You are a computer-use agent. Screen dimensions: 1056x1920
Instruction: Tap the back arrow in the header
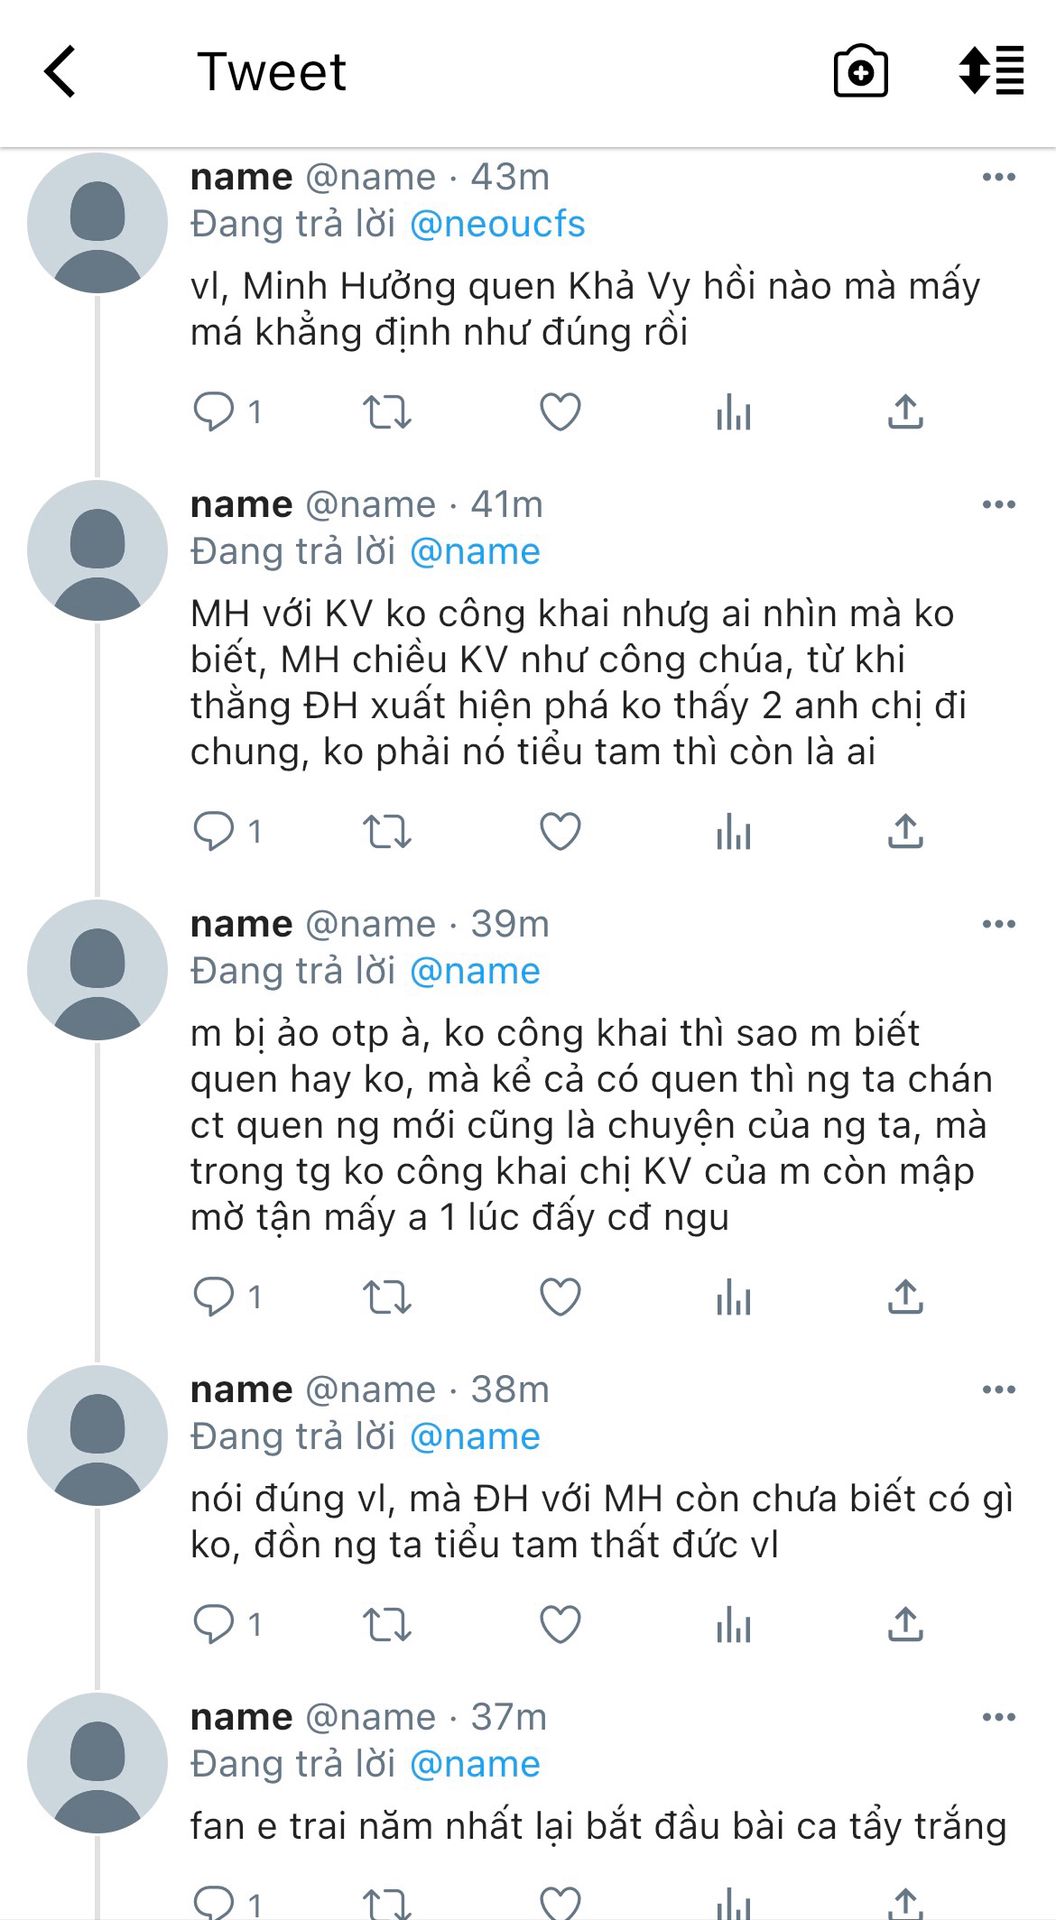(x=61, y=72)
